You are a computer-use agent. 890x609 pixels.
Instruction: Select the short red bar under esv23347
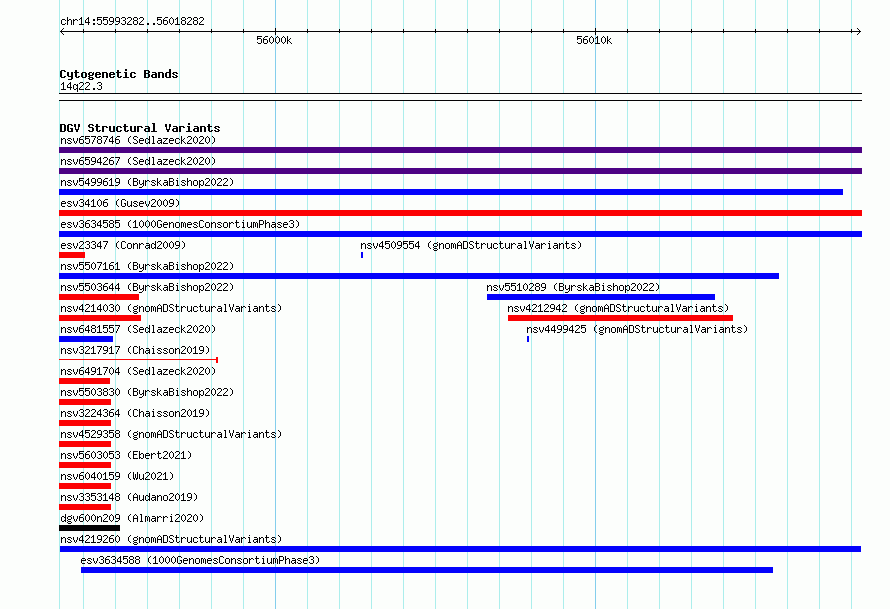72,255
